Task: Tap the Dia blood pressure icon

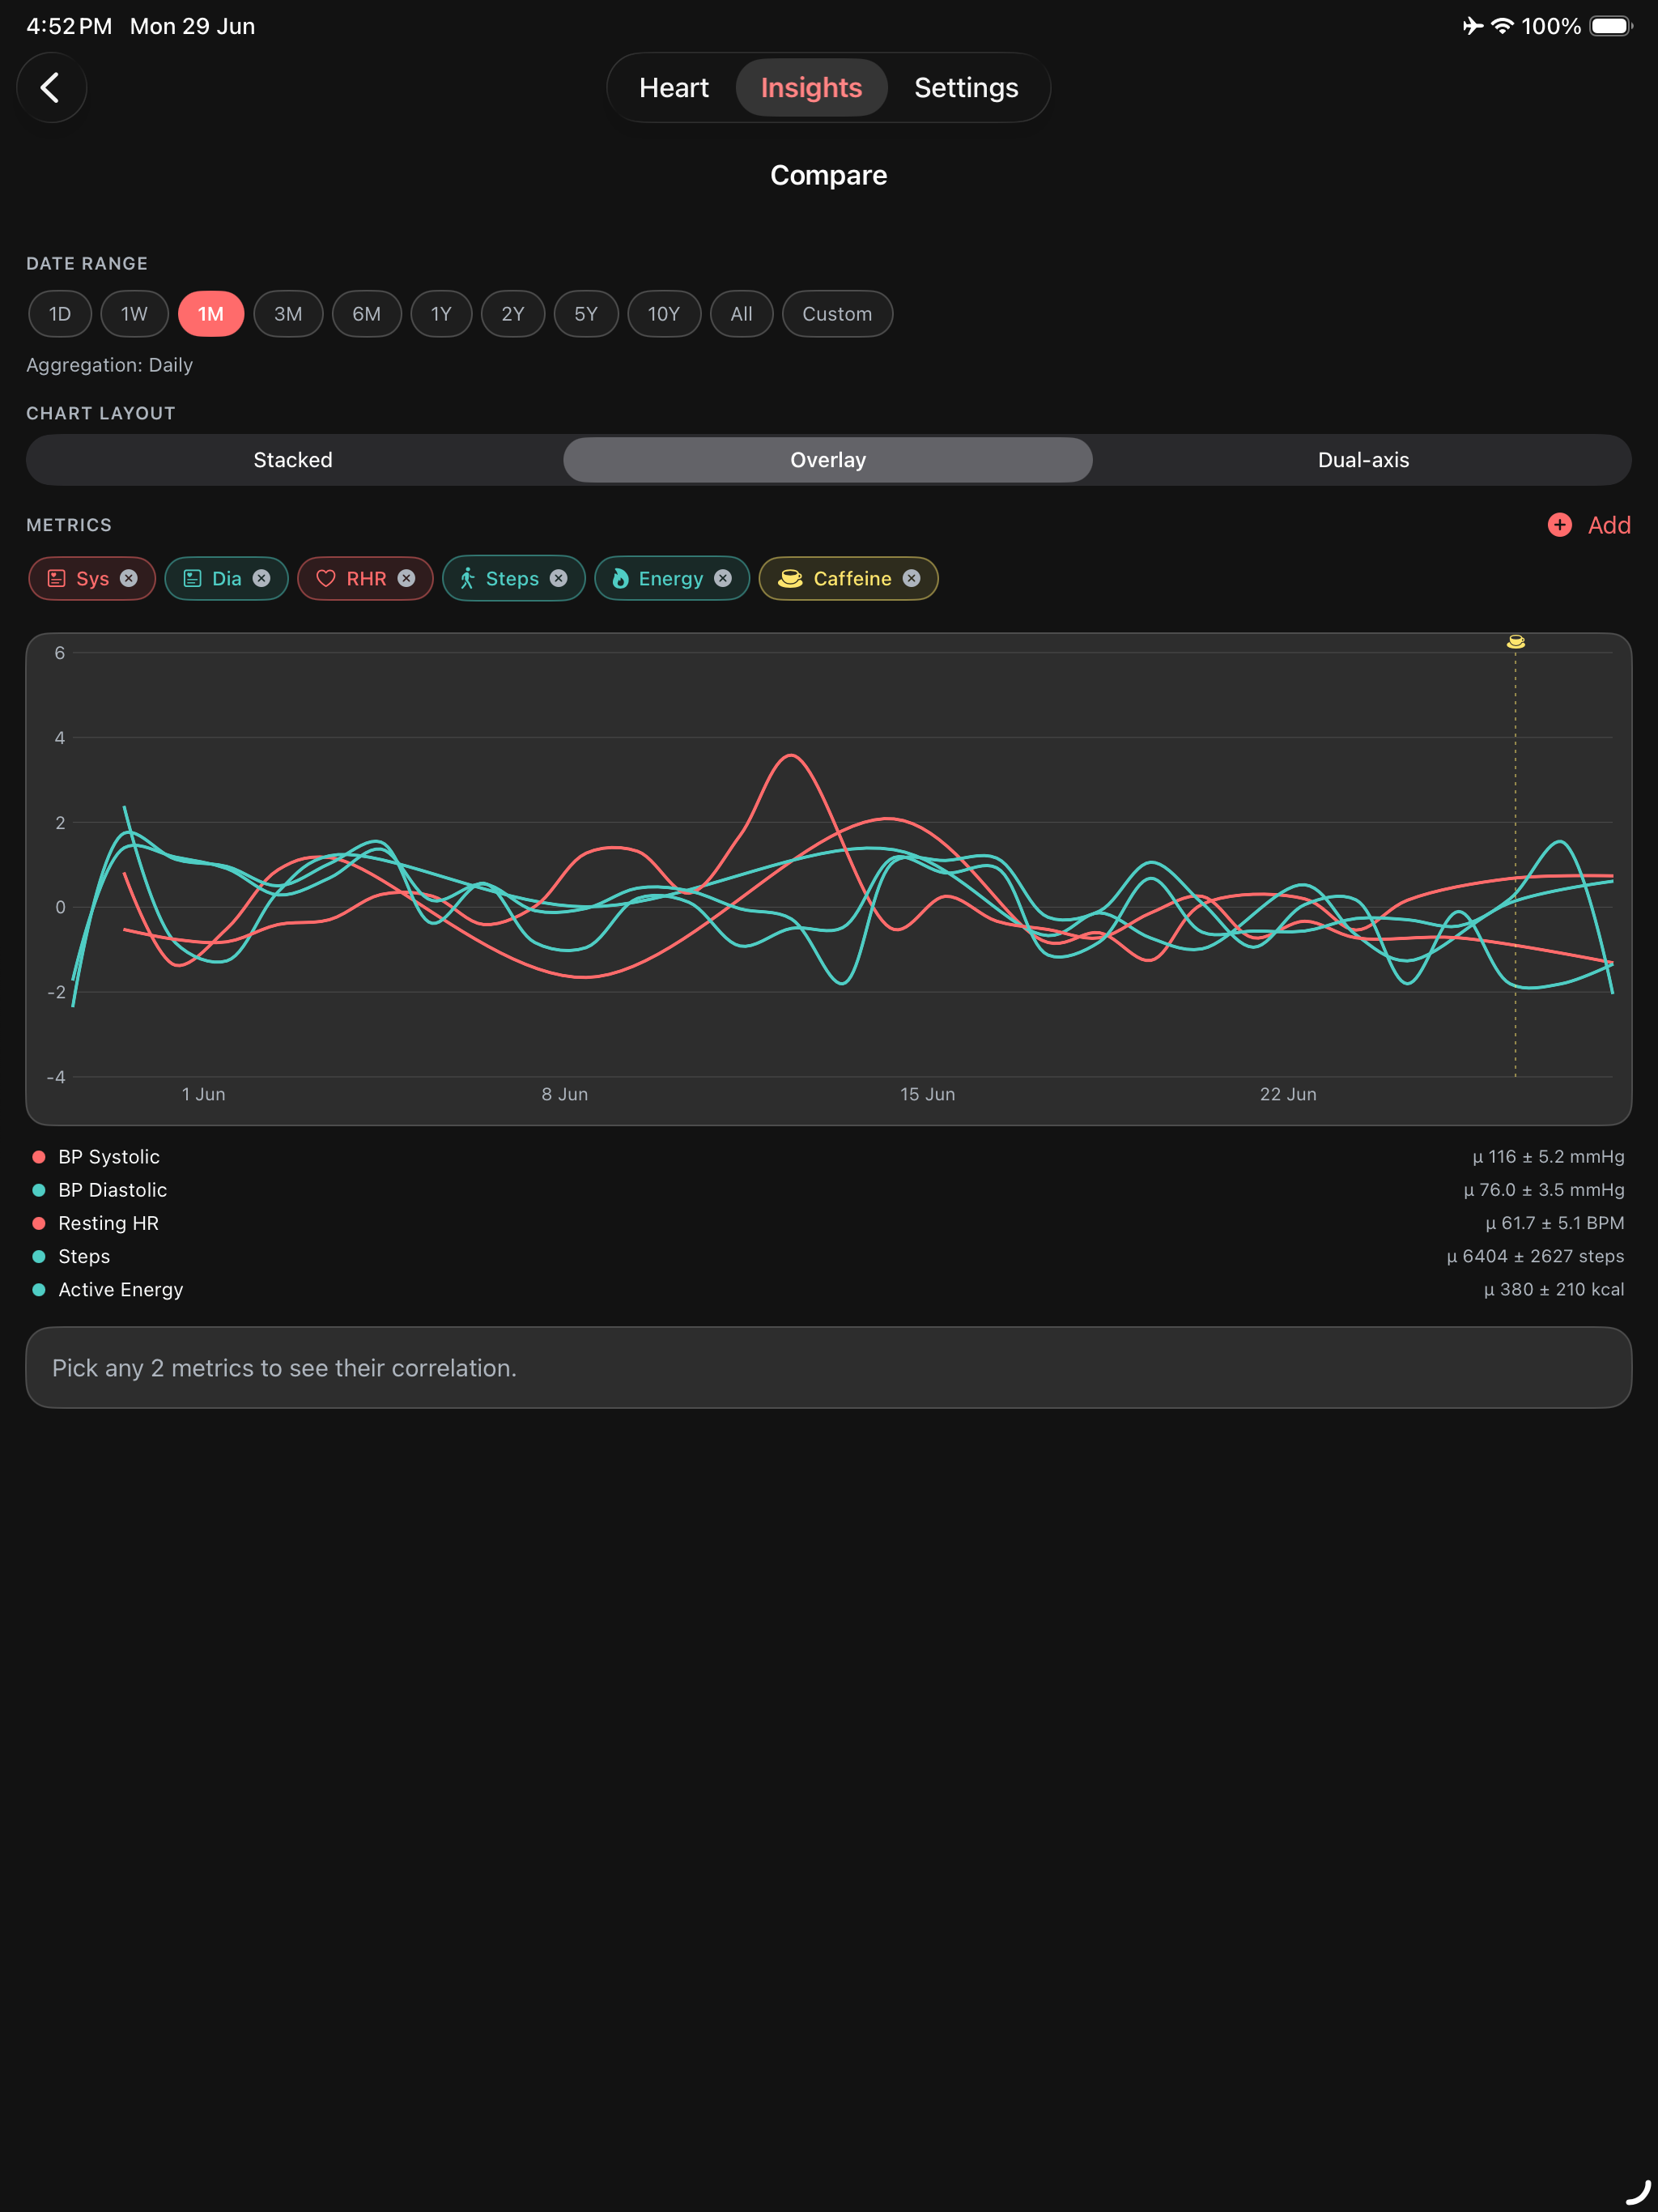Action: click(x=193, y=578)
